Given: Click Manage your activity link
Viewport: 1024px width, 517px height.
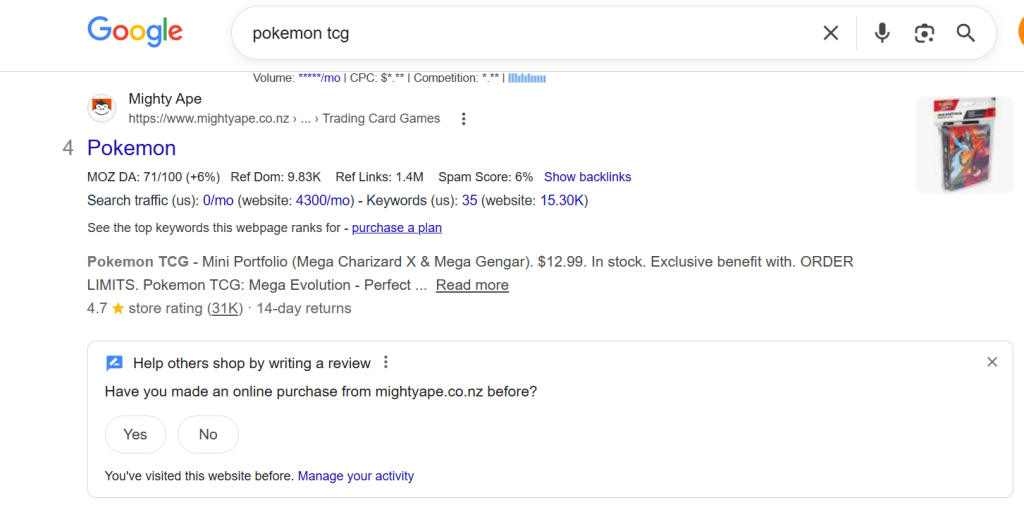Looking at the screenshot, I should [x=356, y=476].
